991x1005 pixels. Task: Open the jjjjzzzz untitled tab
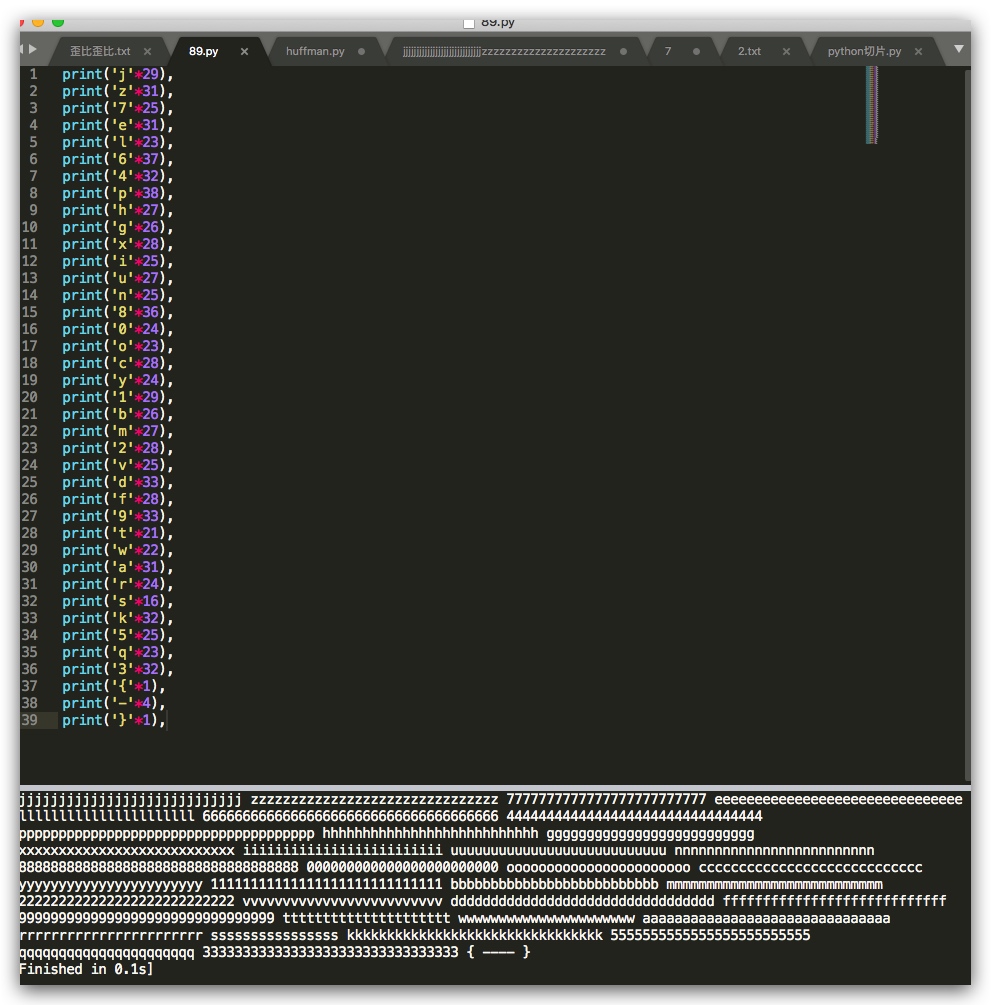pyautogui.click(x=504, y=51)
